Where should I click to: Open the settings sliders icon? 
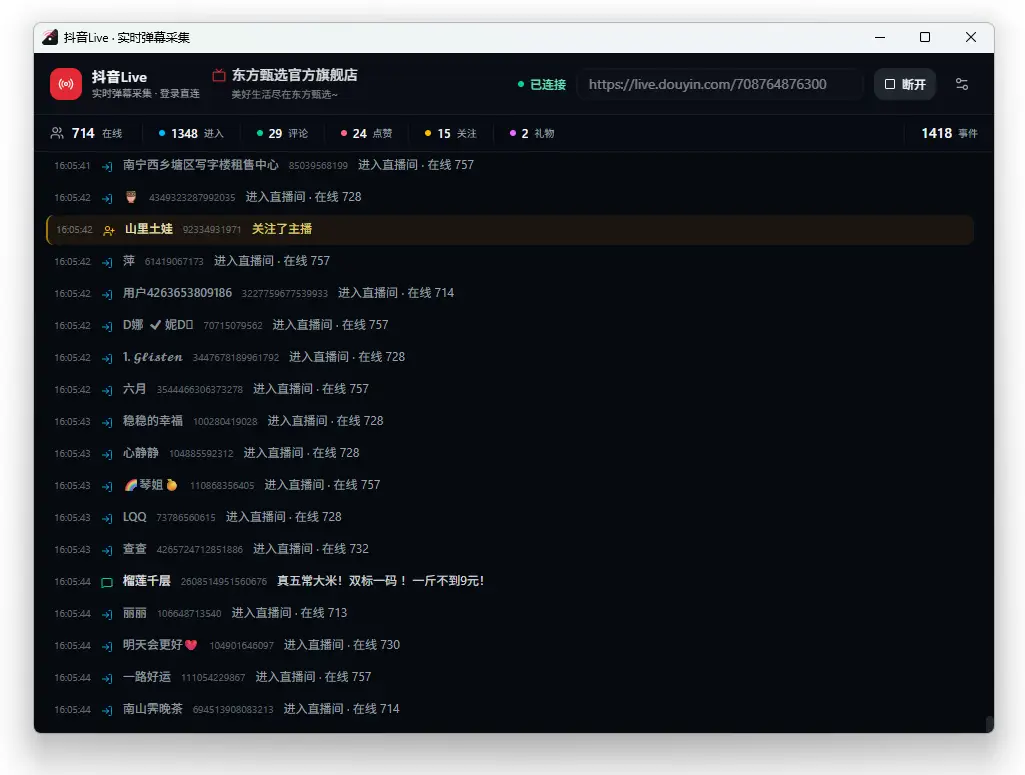[962, 84]
